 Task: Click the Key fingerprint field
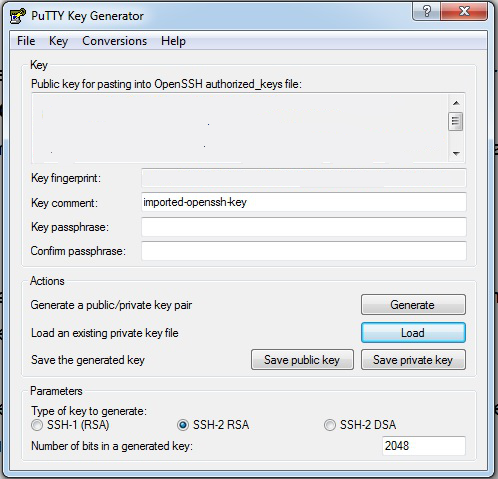pos(304,178)
